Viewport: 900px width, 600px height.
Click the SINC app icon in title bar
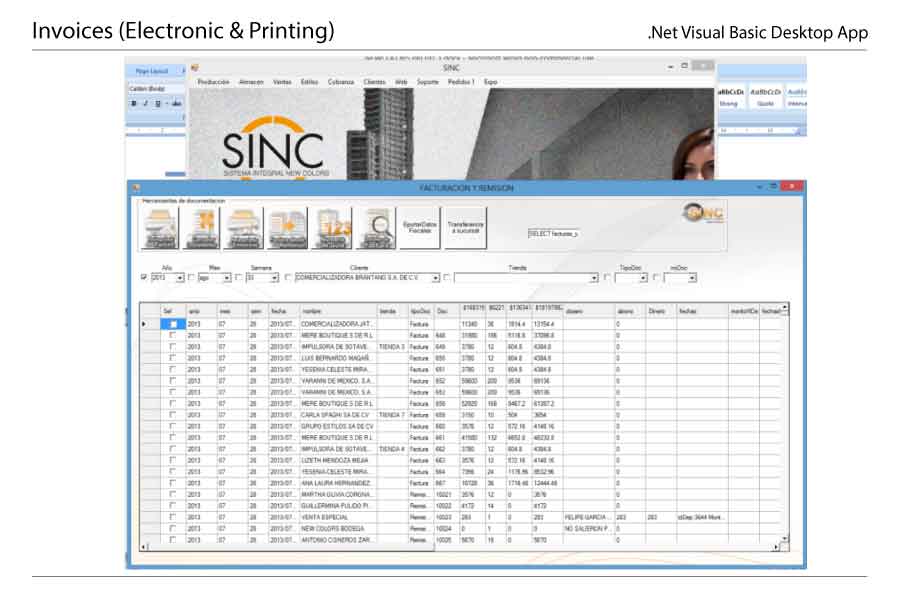click(x=195, y=67)
